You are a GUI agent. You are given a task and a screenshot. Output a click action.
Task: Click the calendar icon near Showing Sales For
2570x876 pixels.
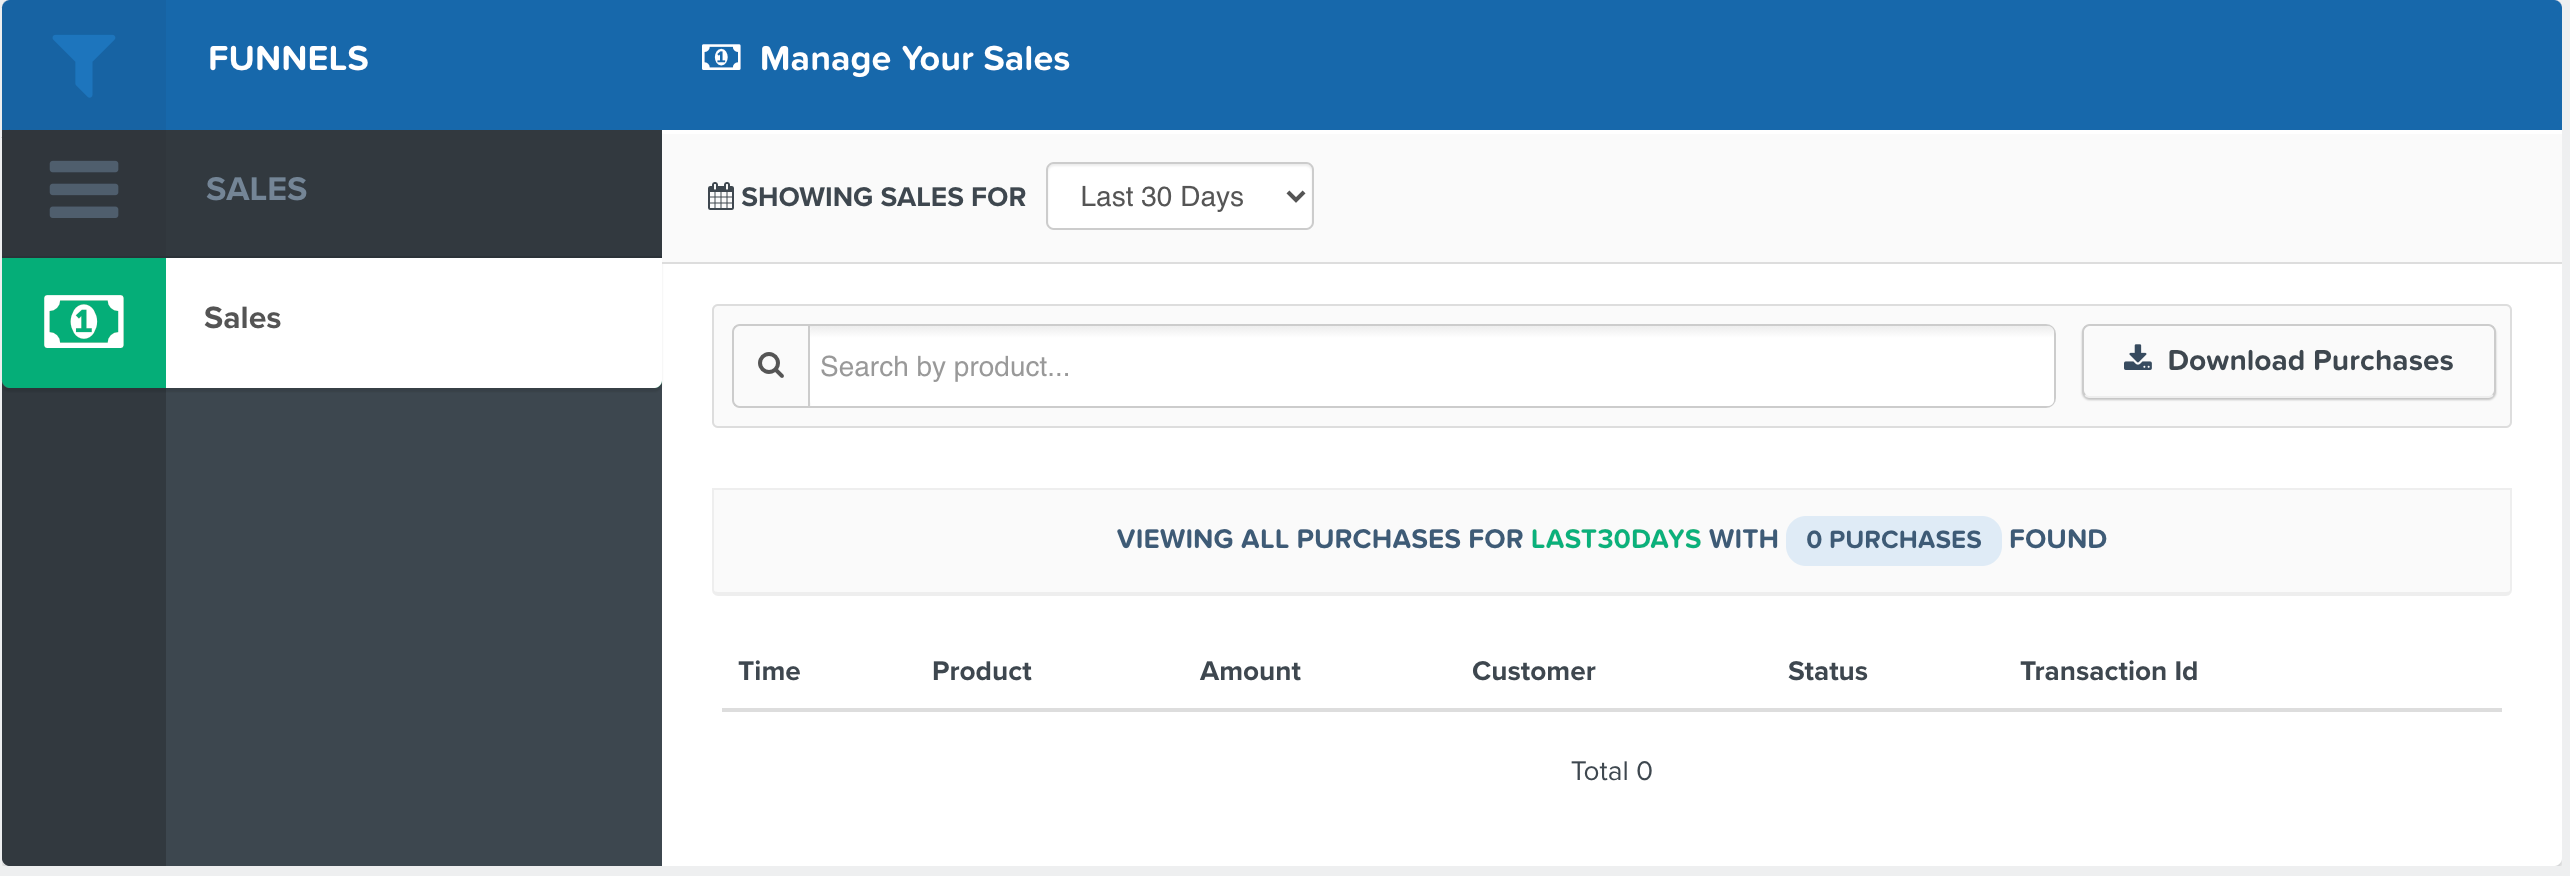coord(721,196)
